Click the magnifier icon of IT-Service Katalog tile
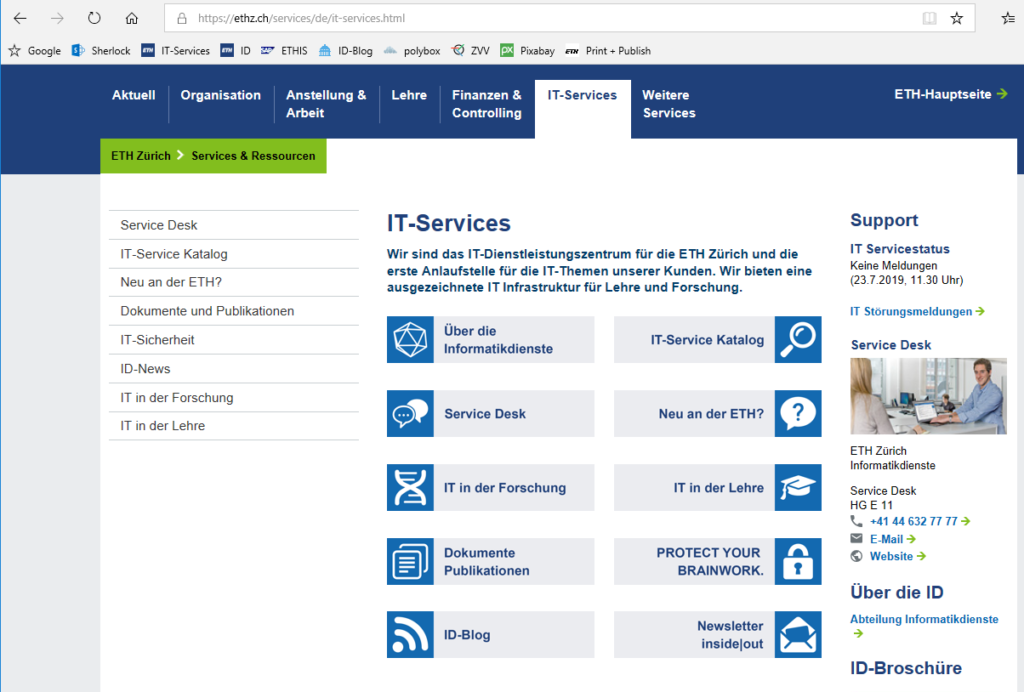Screen dimensions: 1024x692 click(x=798, y=339)
